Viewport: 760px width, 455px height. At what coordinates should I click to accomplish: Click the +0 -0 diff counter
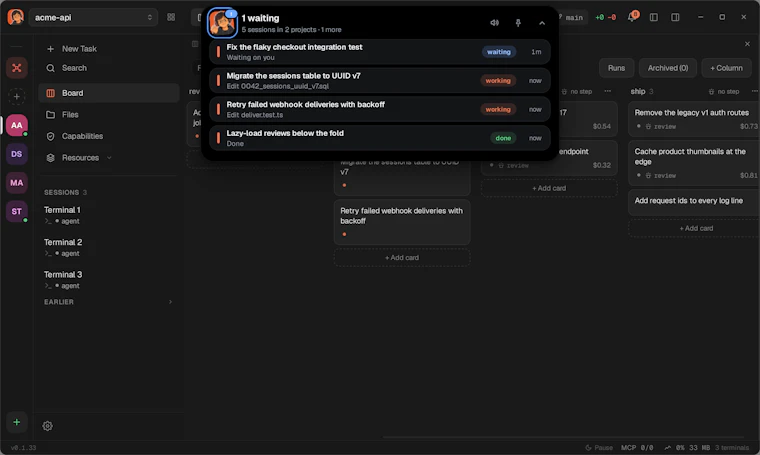coord(605,17)
